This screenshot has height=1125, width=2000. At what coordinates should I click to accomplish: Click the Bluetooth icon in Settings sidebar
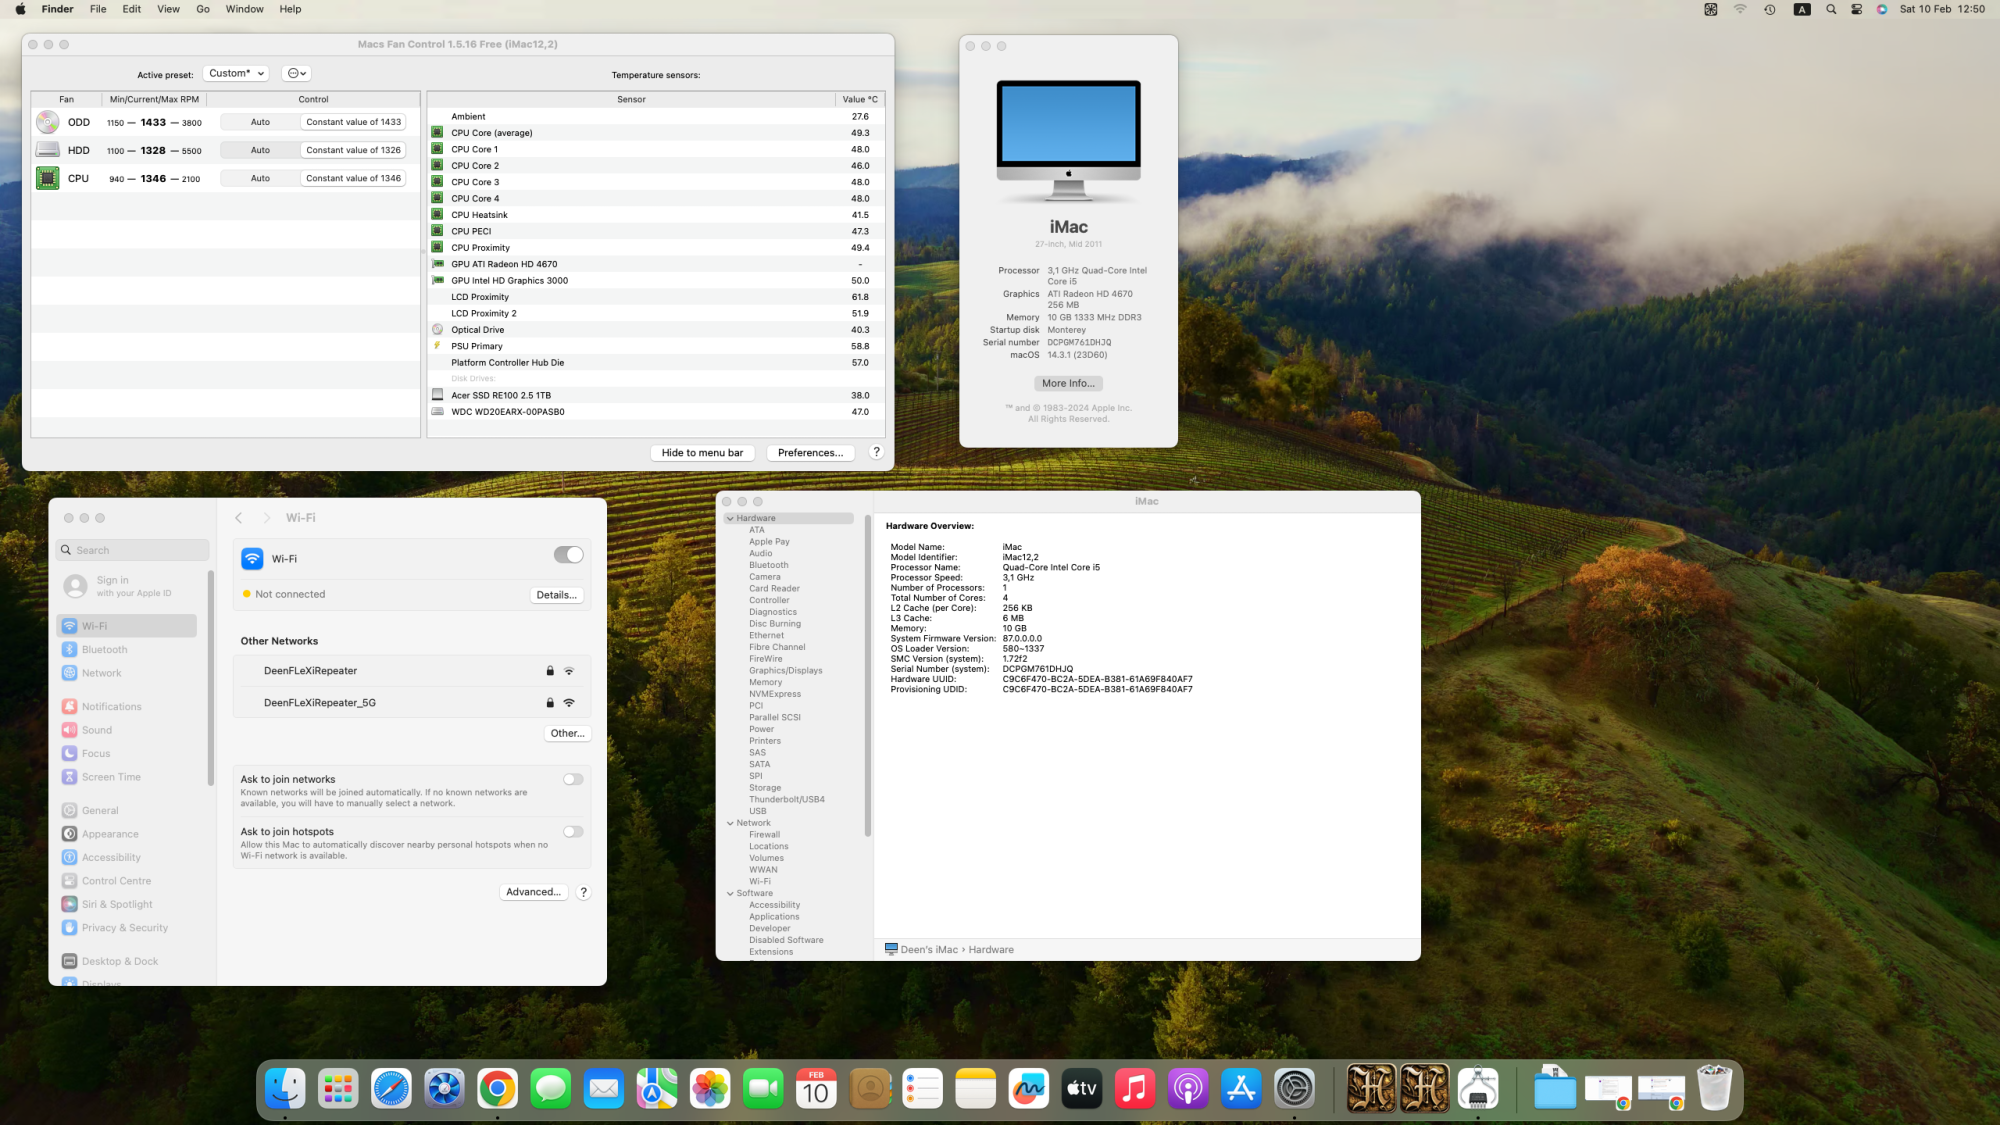(69, 650)
